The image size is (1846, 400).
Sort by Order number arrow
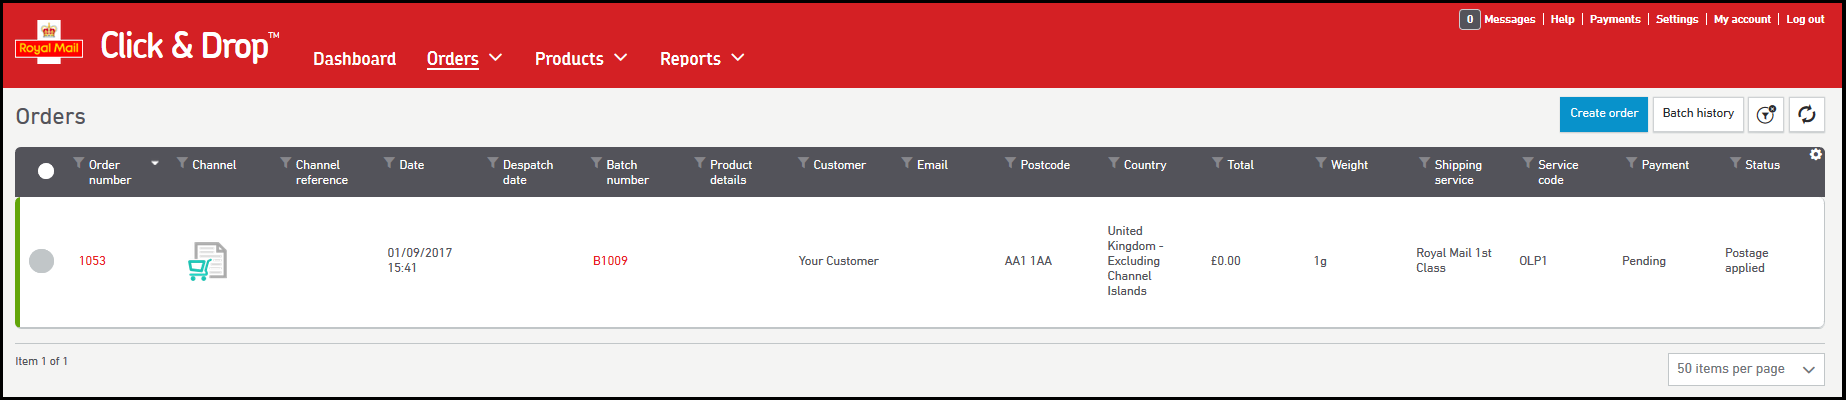click(155, 163)
